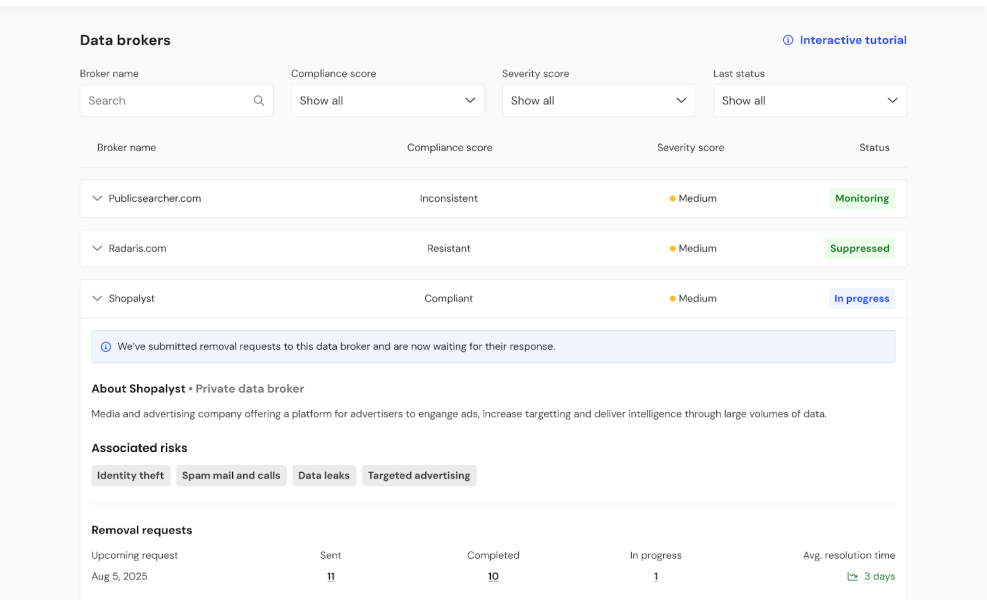The height and width of the screenshot is (600, 987).
Task: Select the Identity theft risk tag
Action: click(x=131, y=476)
